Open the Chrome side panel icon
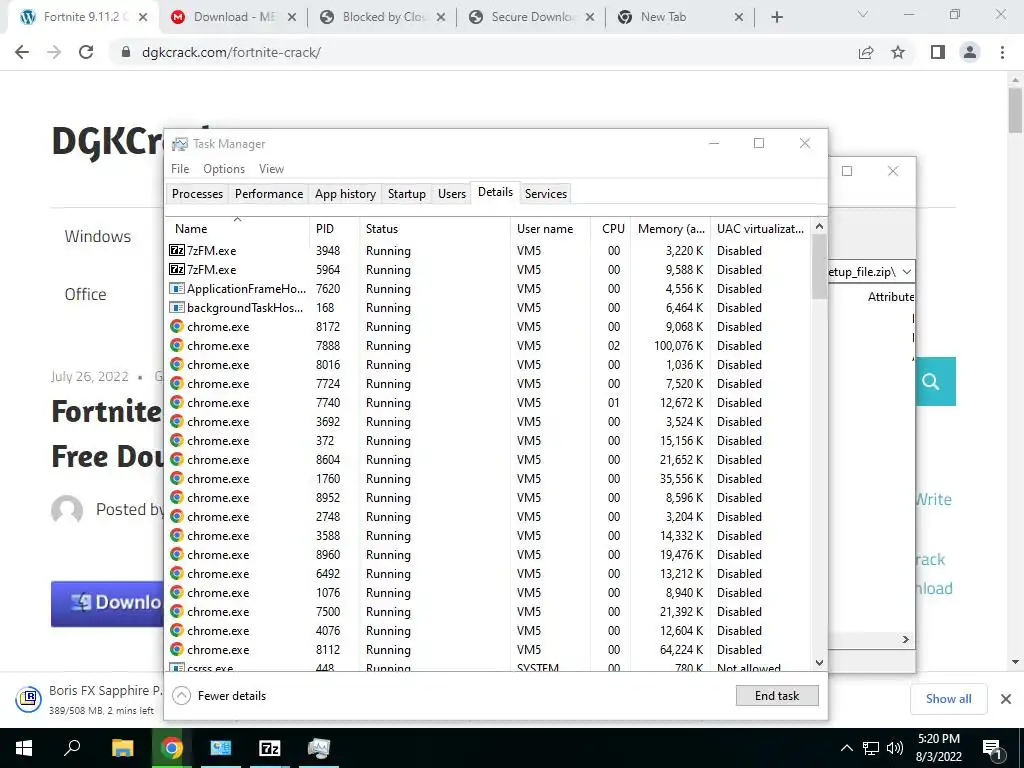Image resolution: width=1024 pixels, height=768 pixels. click(x=938, y=52)
